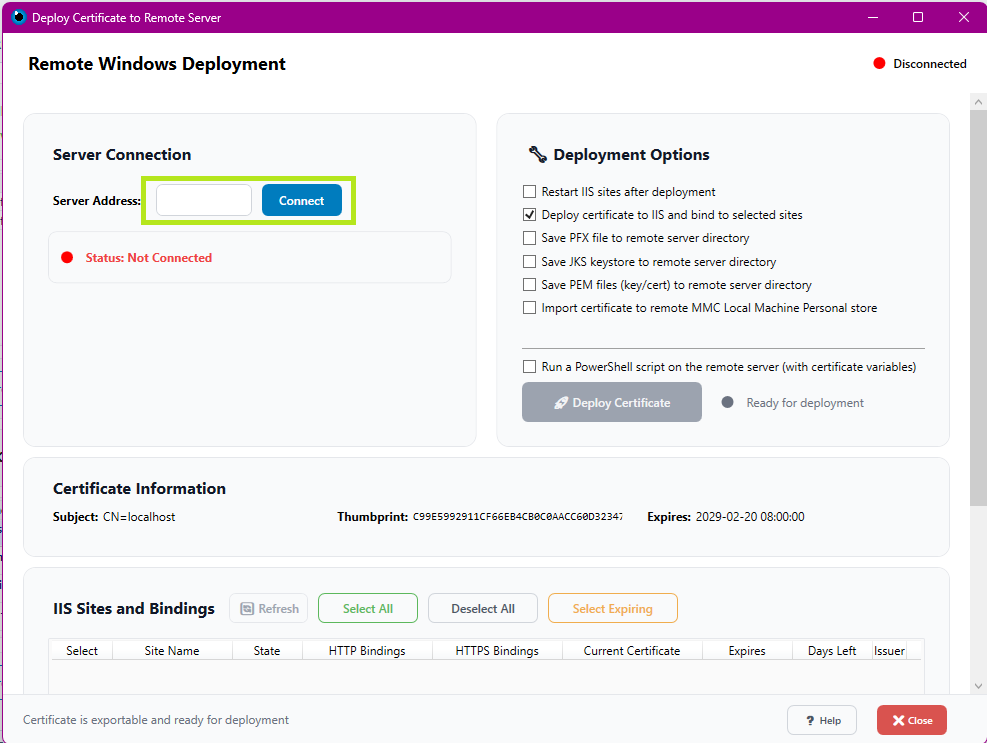Click the Connect button
987x743 pixels.
click(302, 200)
